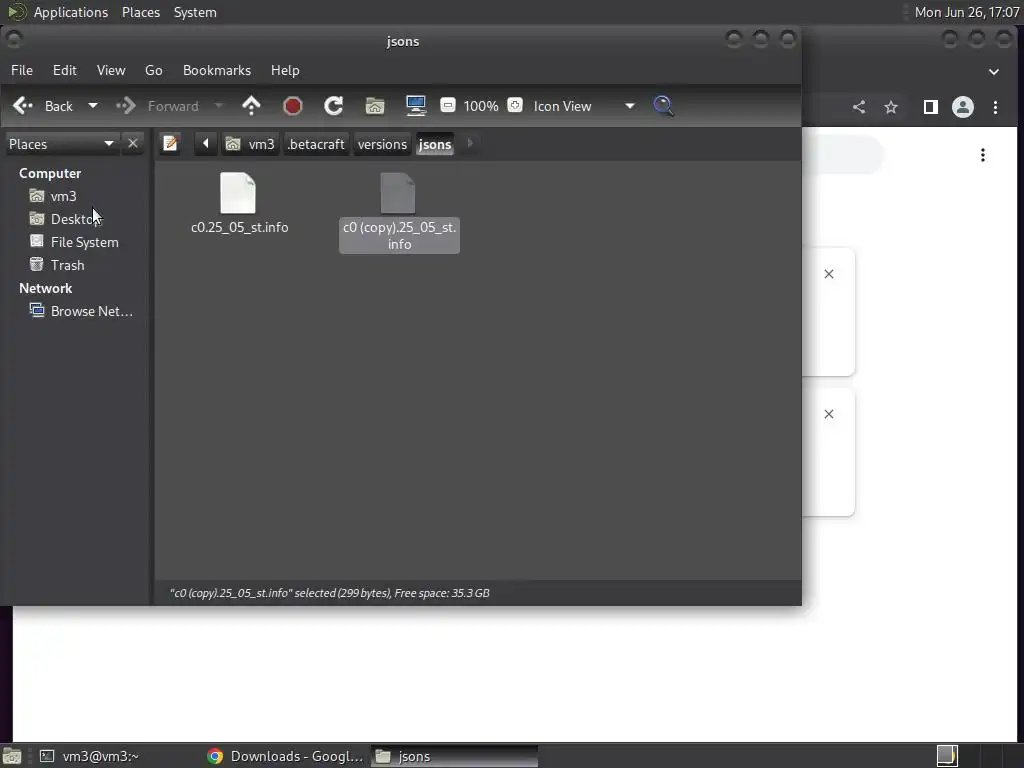Click the Forward navigation button
The image size is (1024, 768).
click(157, 106)
